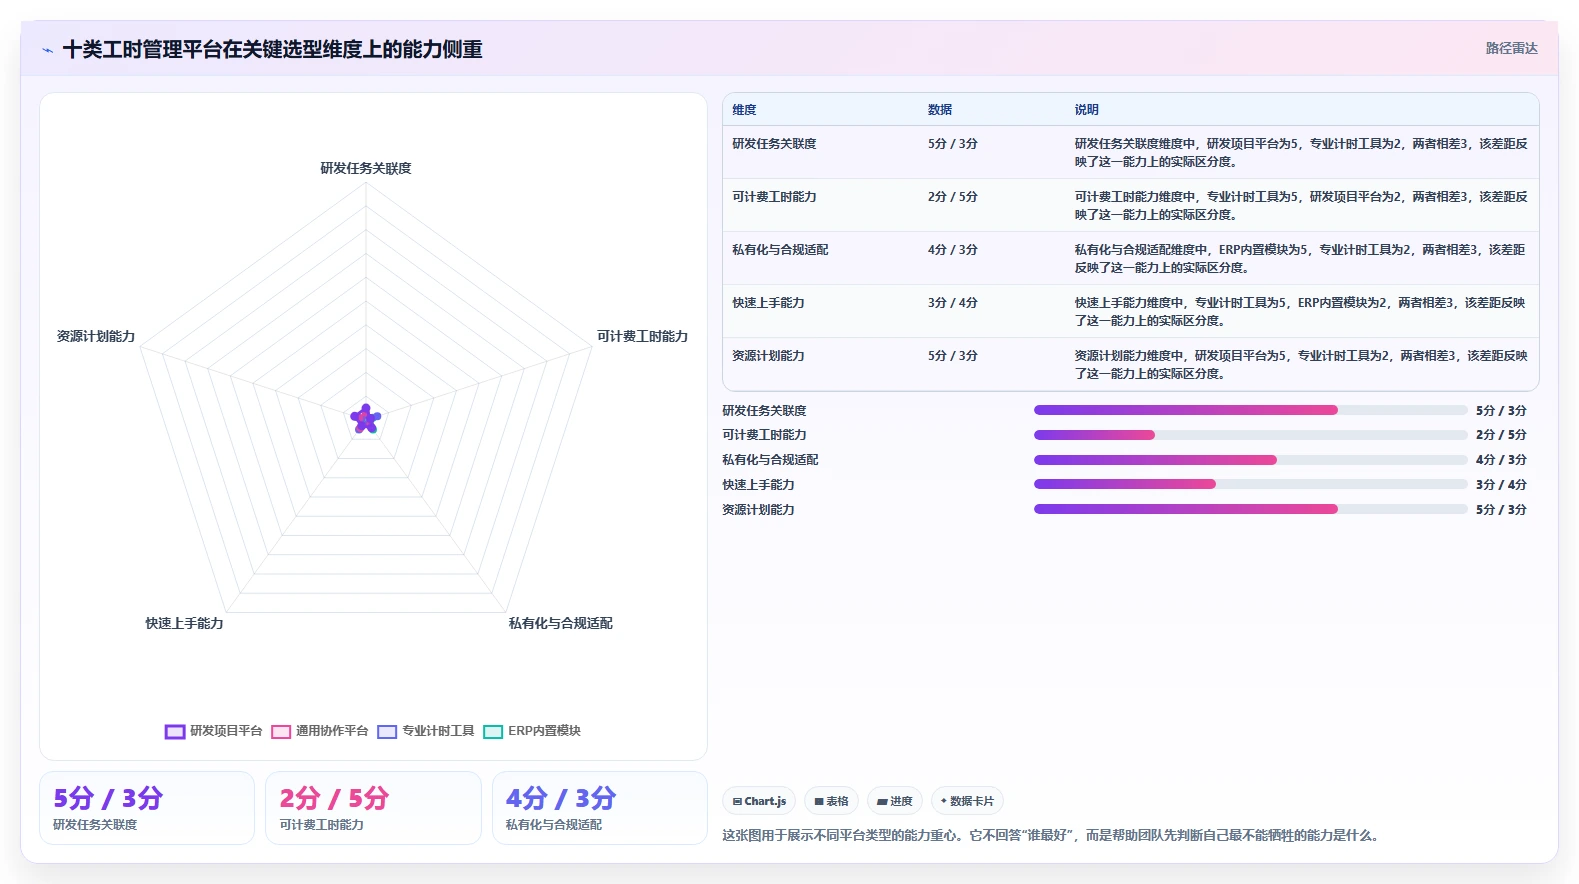Toggle the 通用协作平台 legend label
The width and height of the screenshot is (1579, 884).
point(332,731)
